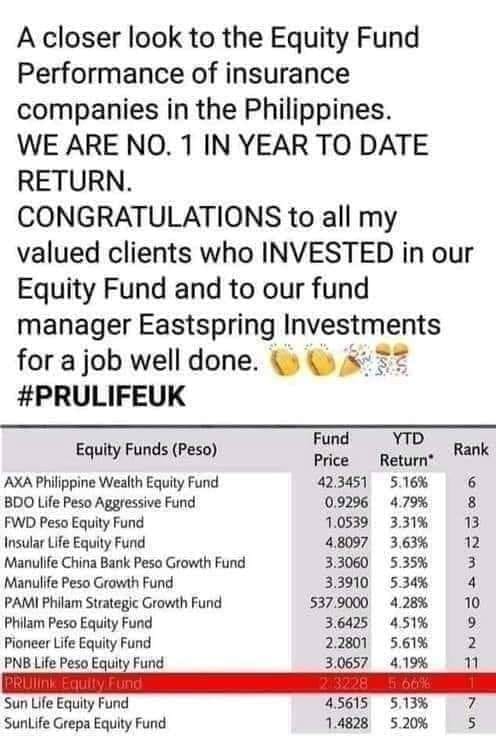Viewport: 496px width, 750px height.
Task: Select the highlighted PRUlink Equity Fund row
Action: pyautogui.click(x=248, y=683)
